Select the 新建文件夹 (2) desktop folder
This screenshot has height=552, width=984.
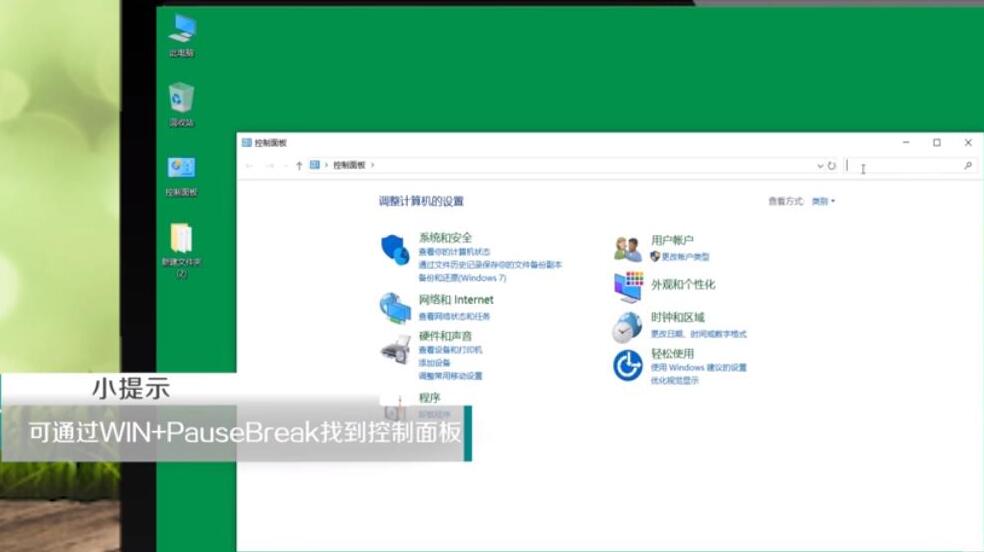click(x=181, y=238)
